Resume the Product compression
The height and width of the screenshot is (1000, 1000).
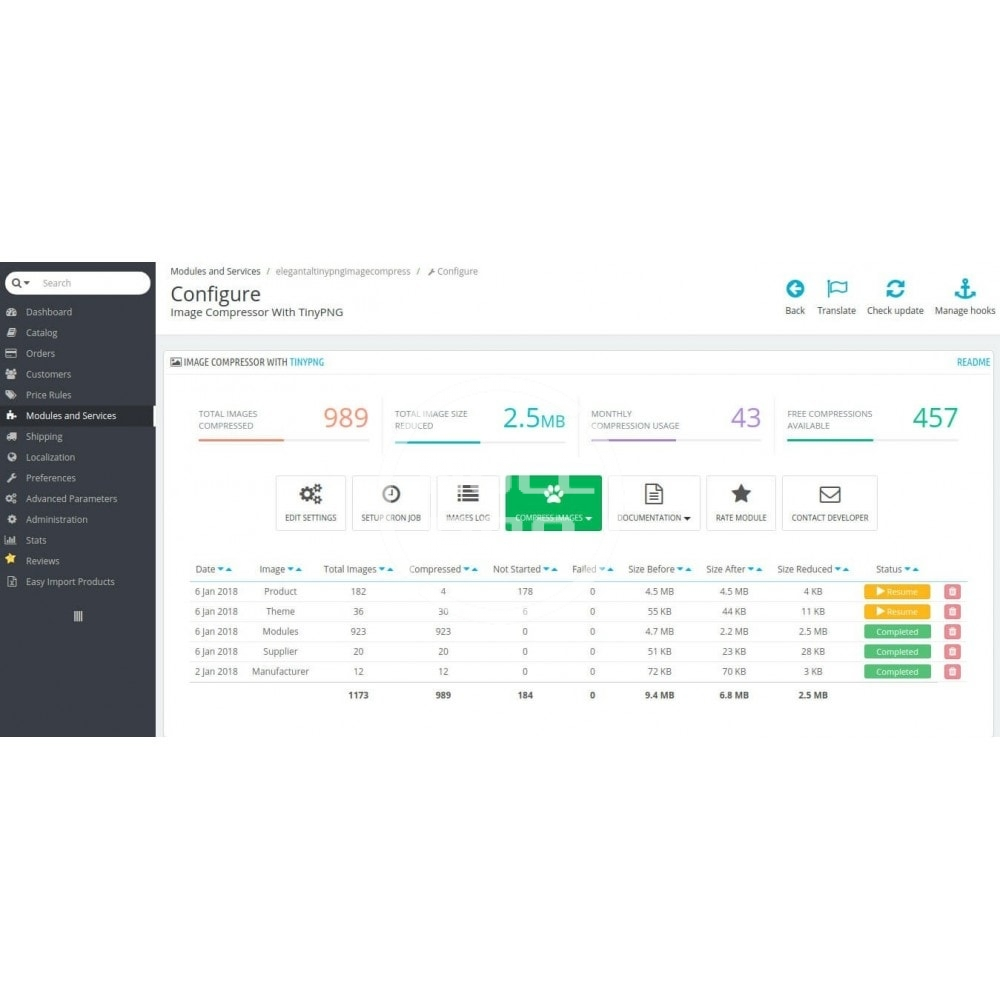coord(897,592)
